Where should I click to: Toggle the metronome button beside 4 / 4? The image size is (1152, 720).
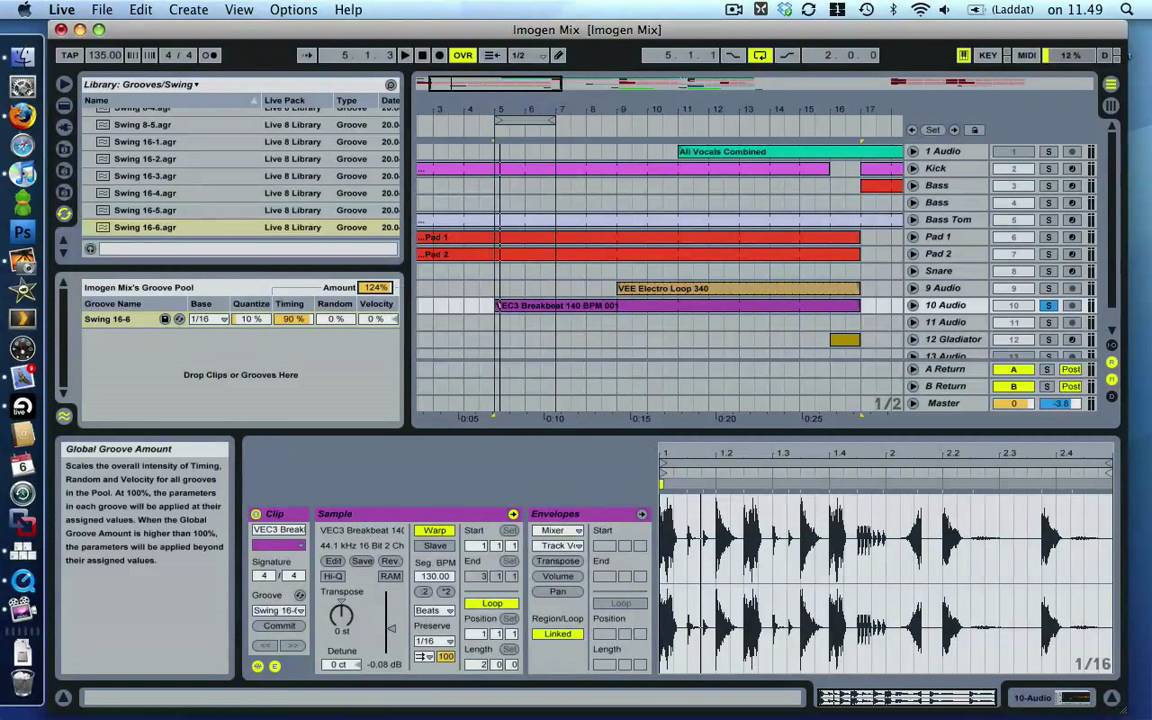point(209,55)
